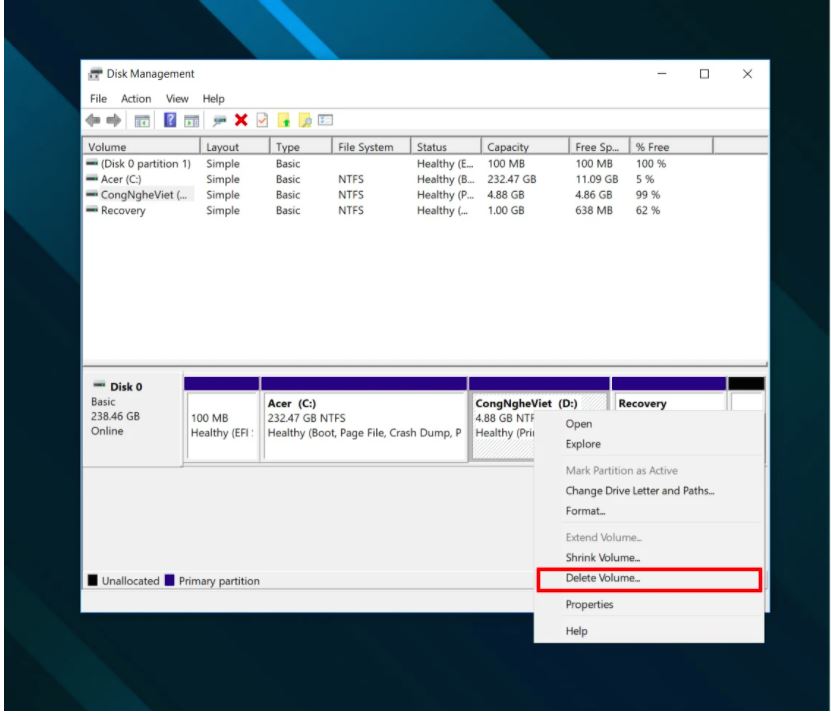
Task: Click the yellow folder magnifier icon
Action: (x=305, y=121)
